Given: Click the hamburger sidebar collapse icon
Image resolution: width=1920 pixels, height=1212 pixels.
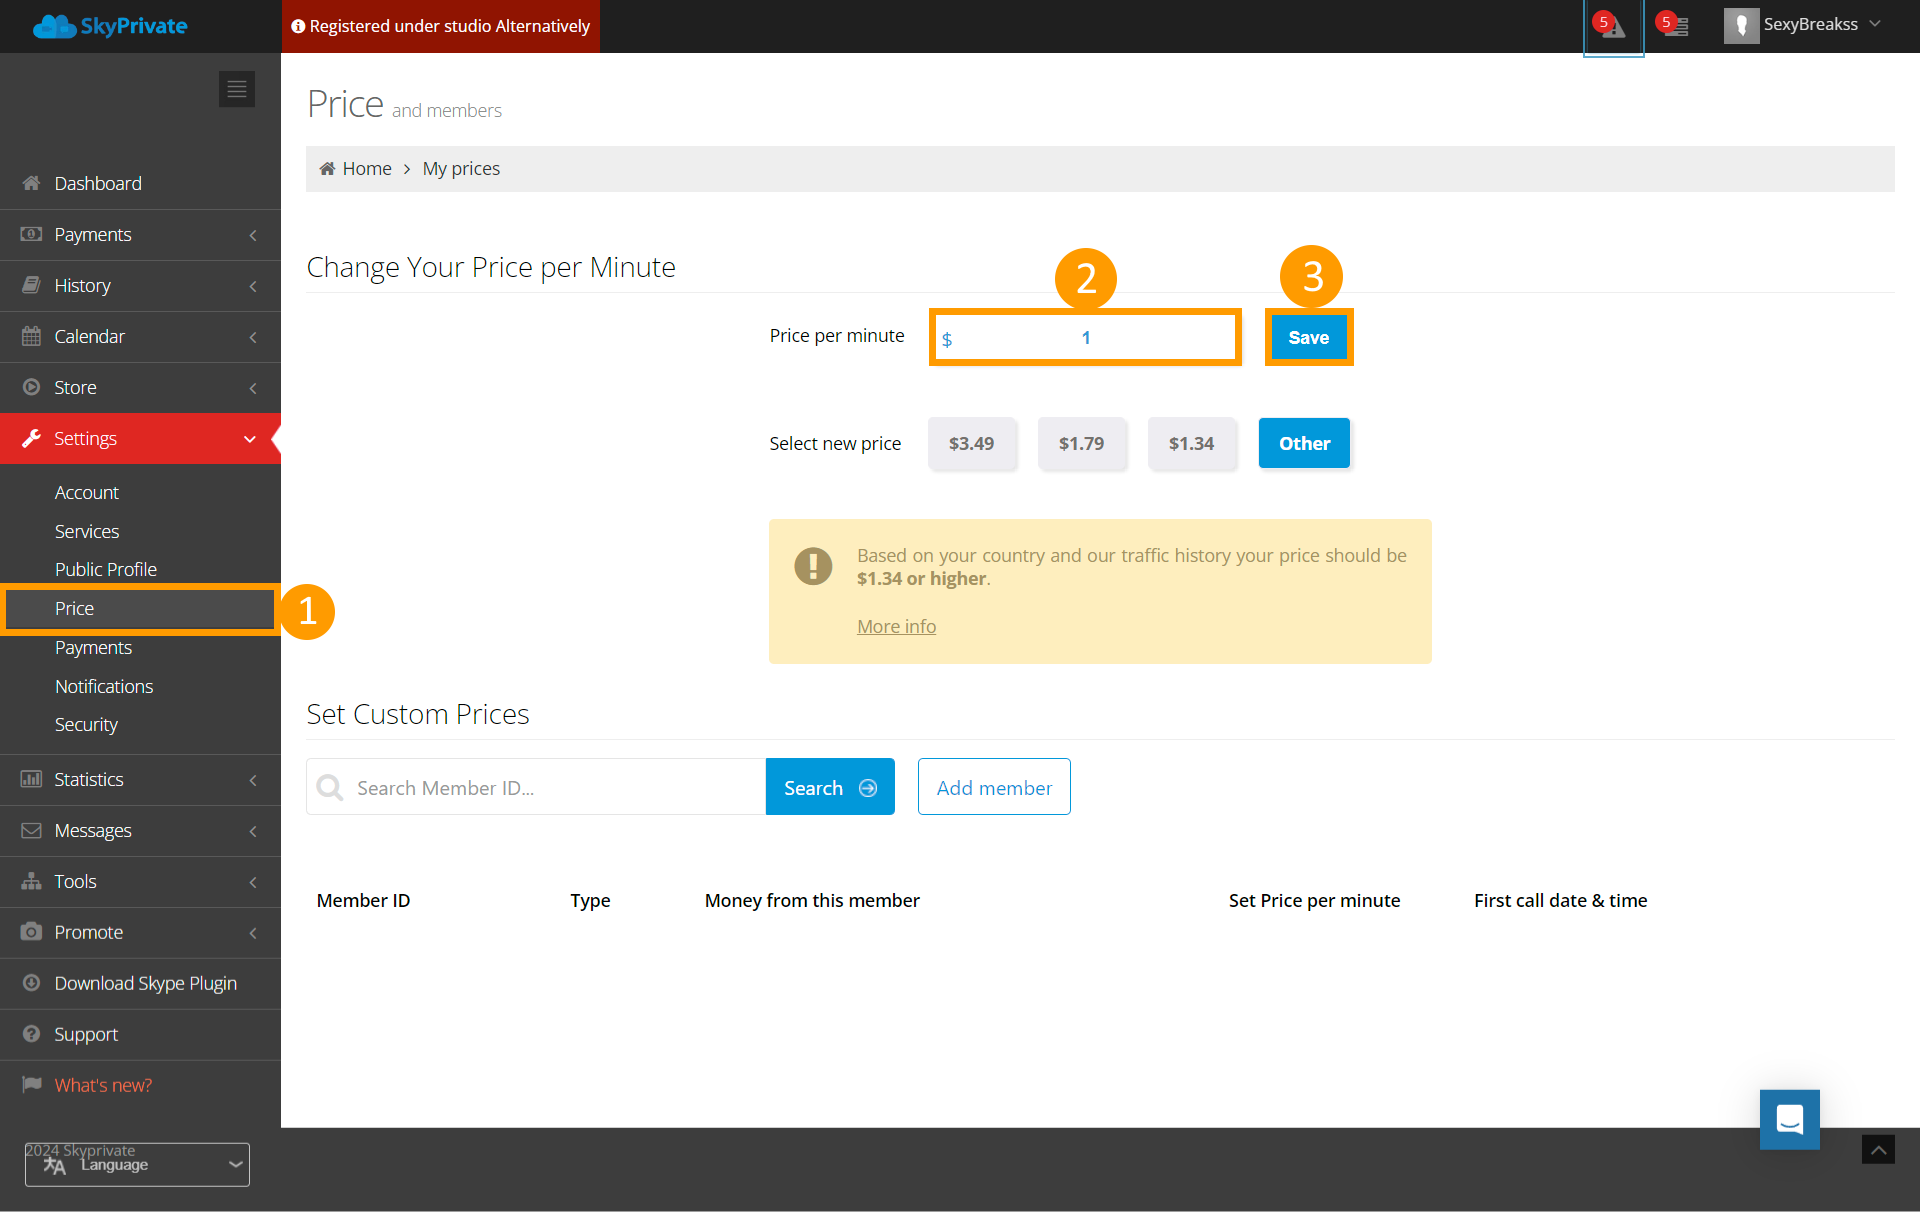Looking at the screenshot, I should click(x=237, y=89).
